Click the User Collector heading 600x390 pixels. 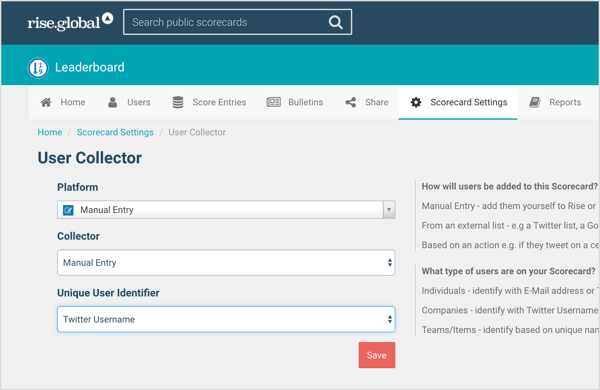90,158
